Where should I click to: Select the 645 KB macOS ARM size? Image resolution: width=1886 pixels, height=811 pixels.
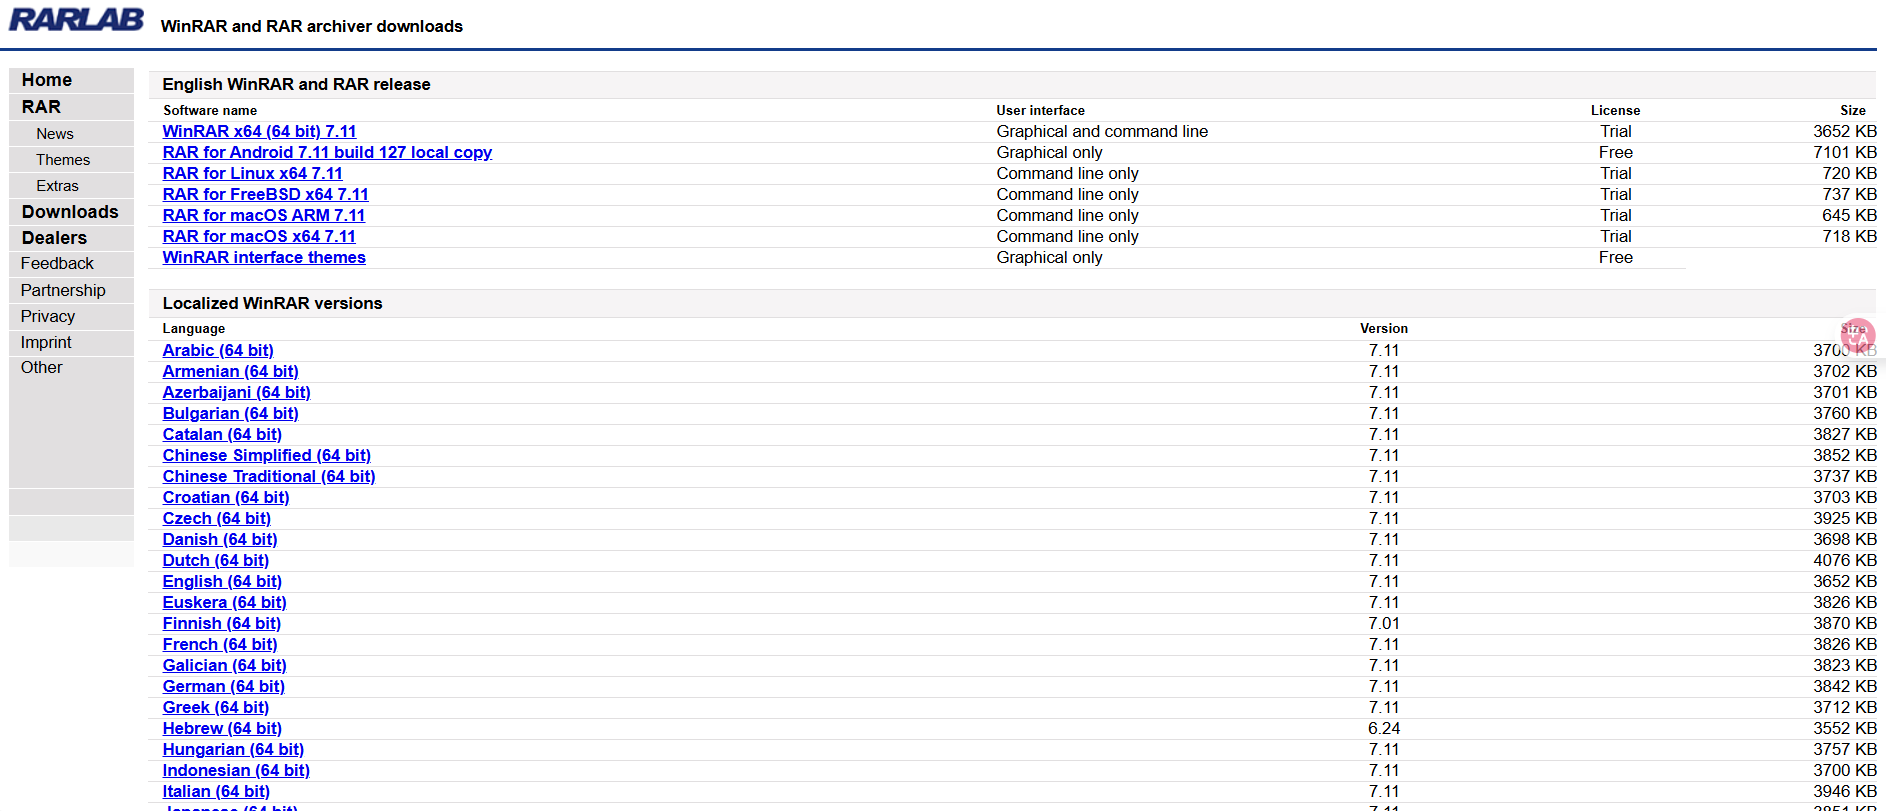tap(1849, 215)
